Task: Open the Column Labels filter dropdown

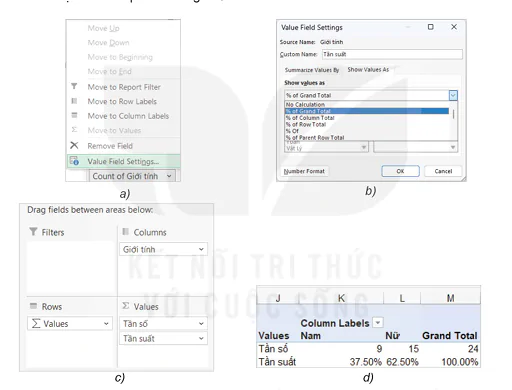Action: [378, 323]
